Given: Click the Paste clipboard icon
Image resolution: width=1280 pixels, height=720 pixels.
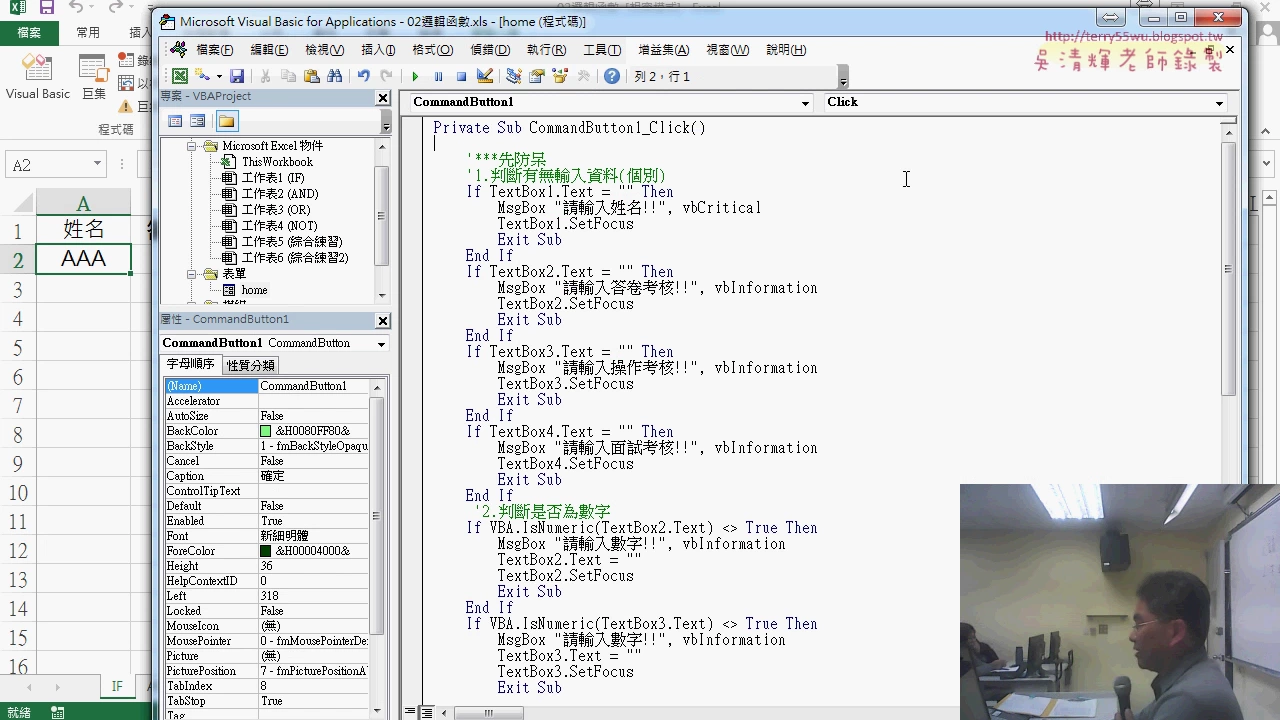Looking at the screenshot, I should tap(311, 76).
